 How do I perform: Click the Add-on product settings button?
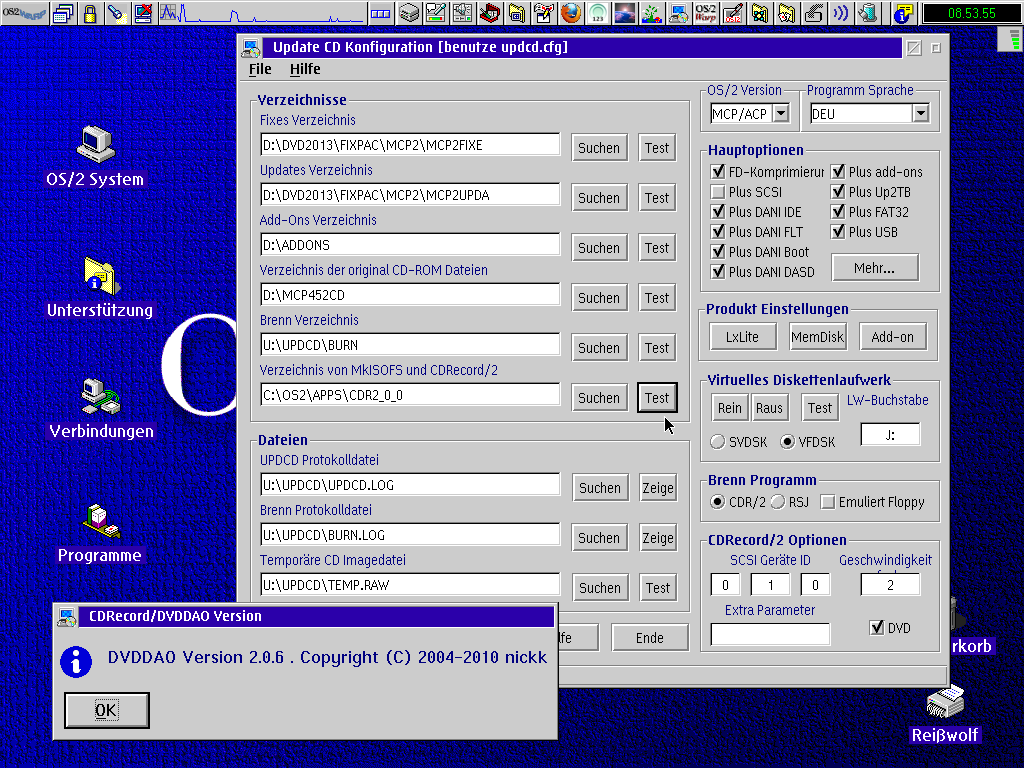click(x=893, y=337)
